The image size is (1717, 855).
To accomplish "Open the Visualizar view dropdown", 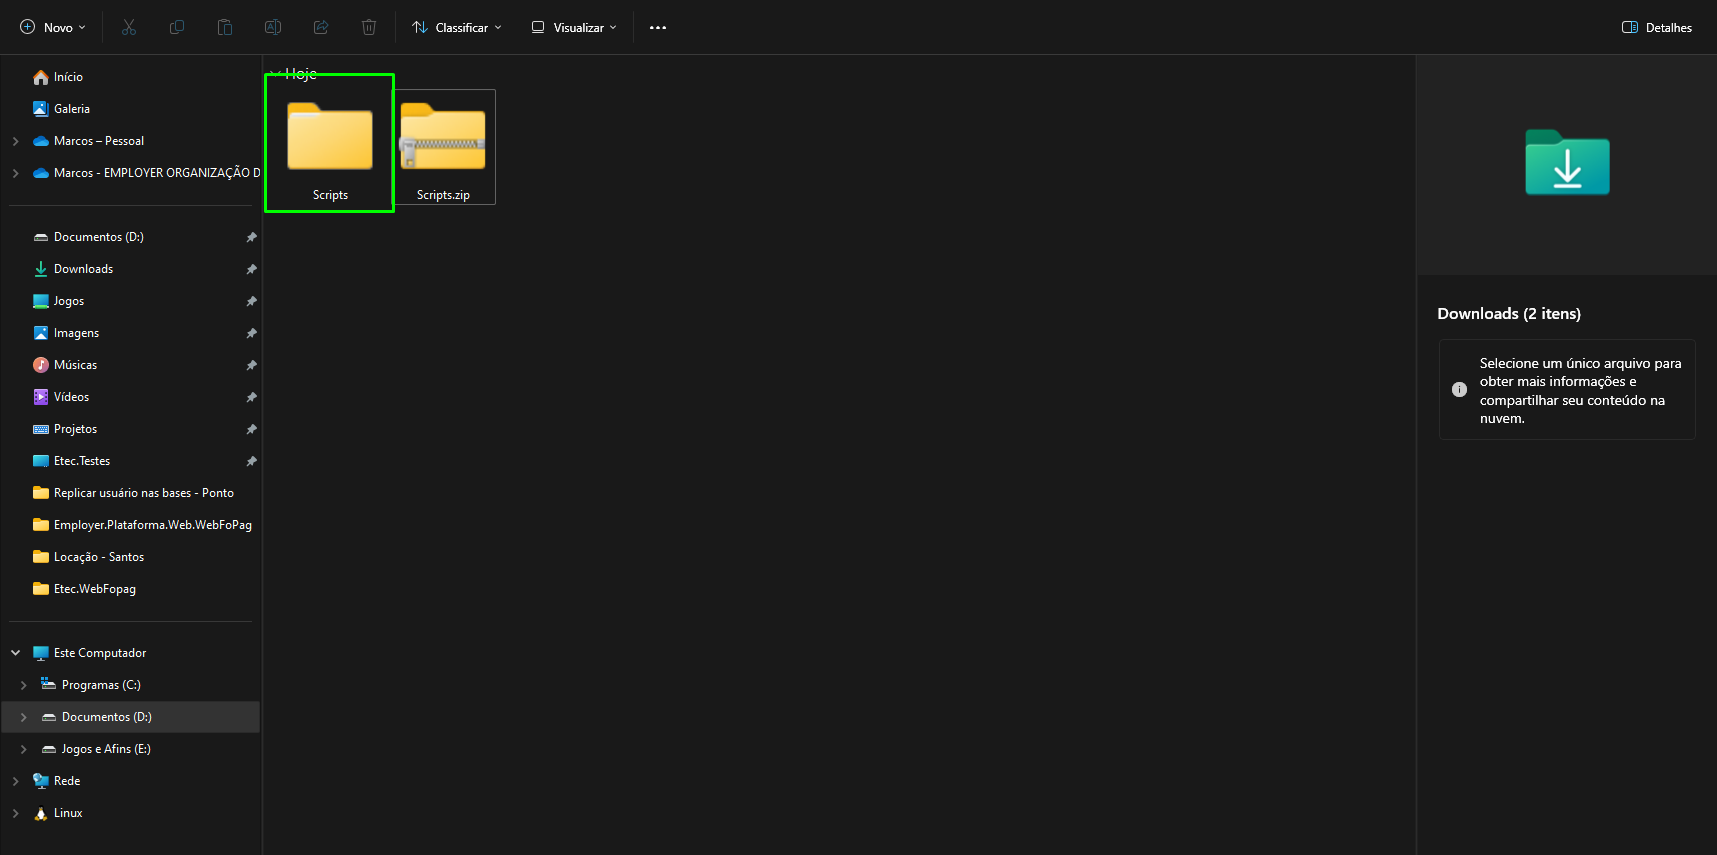I will (x=574, y=27).
